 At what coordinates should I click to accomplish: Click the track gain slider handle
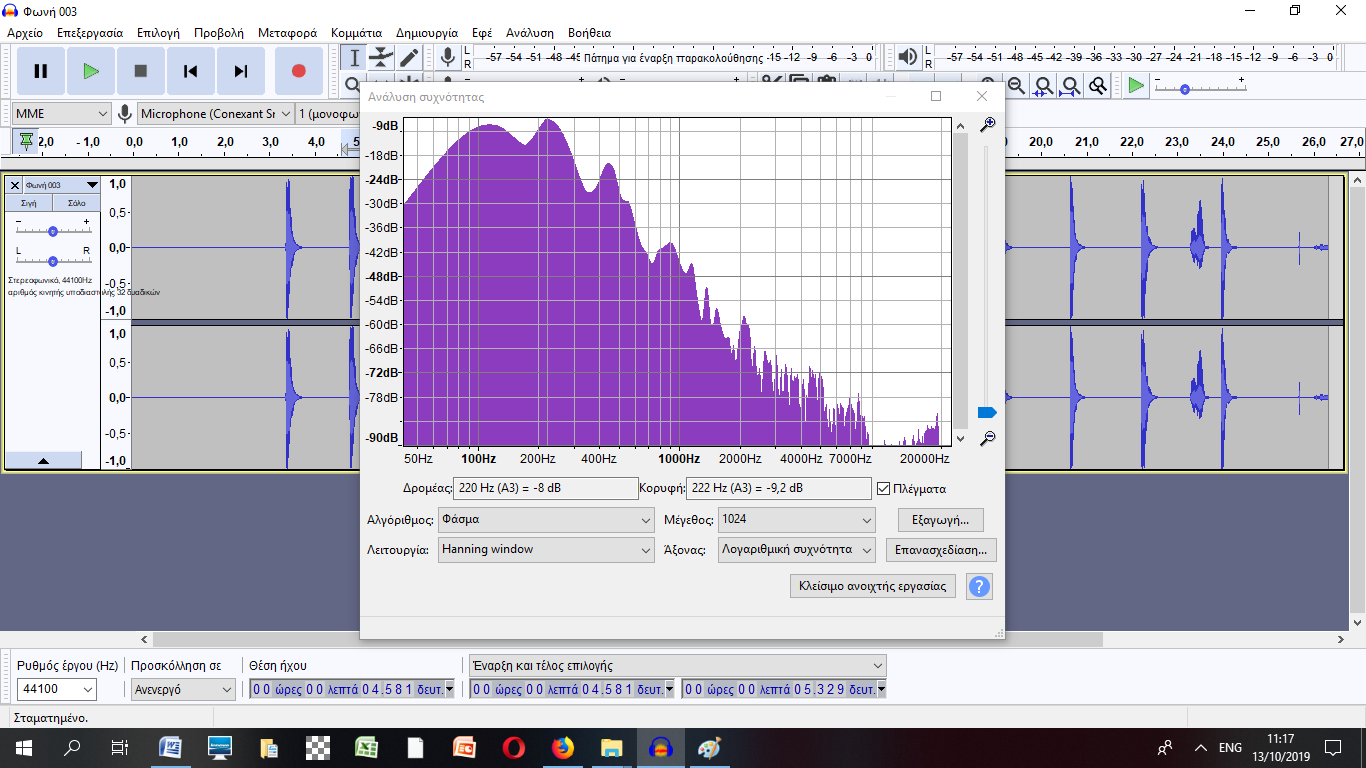(53, 231)
